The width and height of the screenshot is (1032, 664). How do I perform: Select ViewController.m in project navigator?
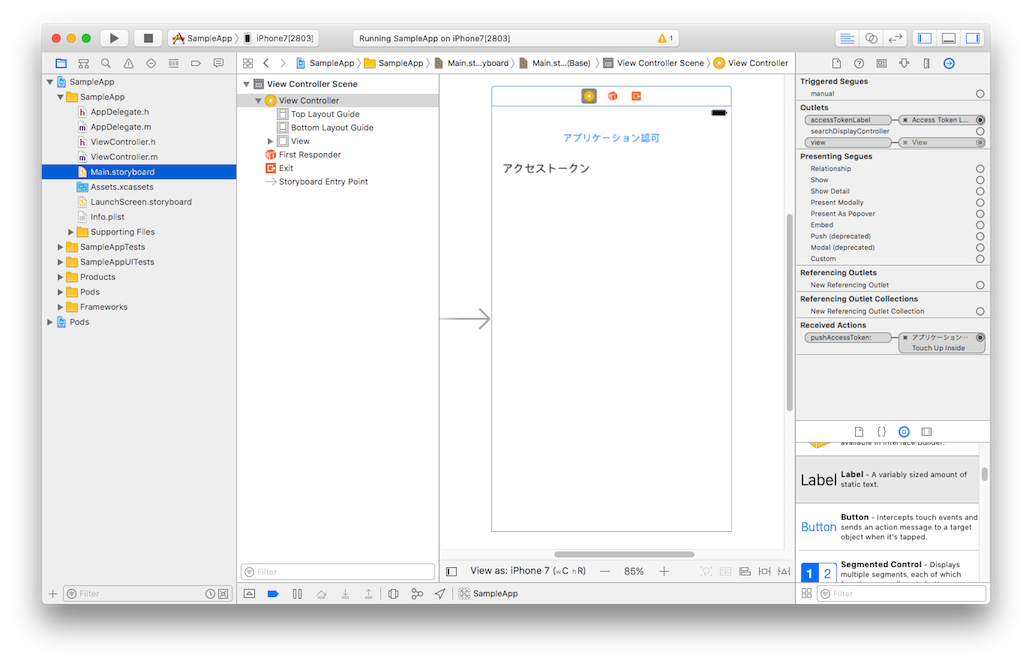pyautogui.click(x=123, y=157)
